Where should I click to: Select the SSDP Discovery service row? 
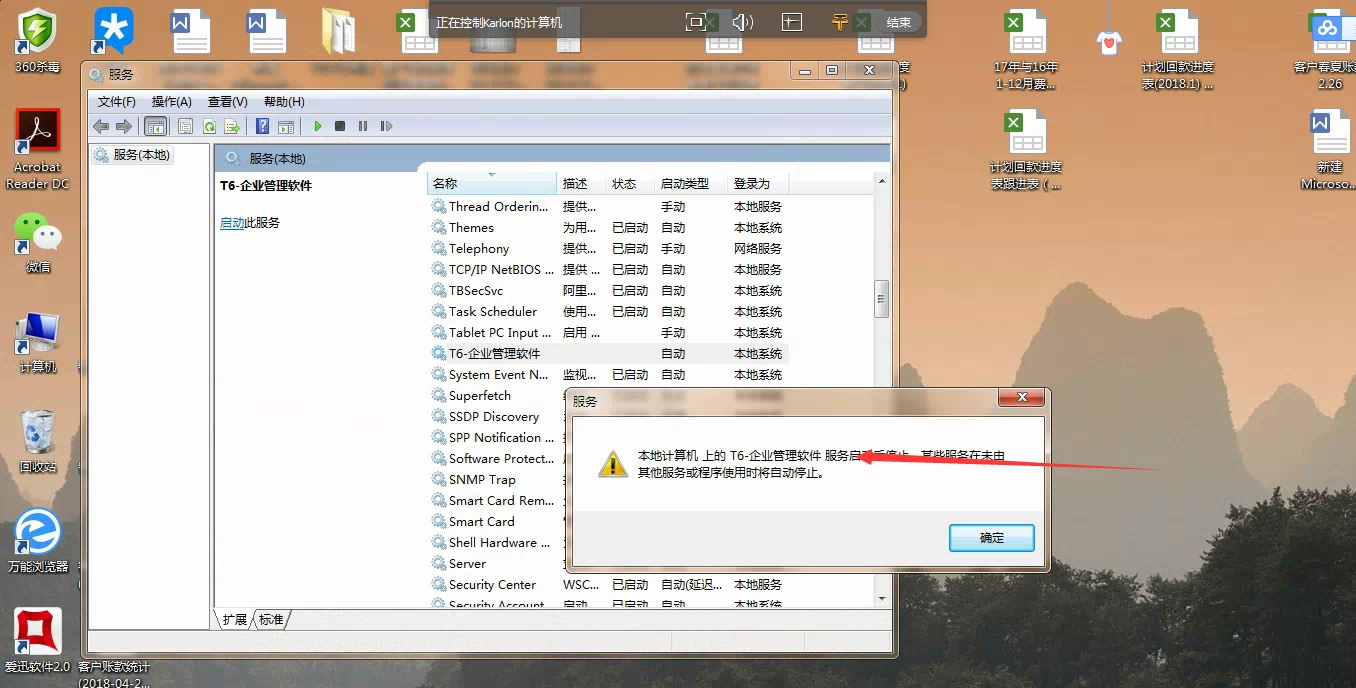pos(498,417)
